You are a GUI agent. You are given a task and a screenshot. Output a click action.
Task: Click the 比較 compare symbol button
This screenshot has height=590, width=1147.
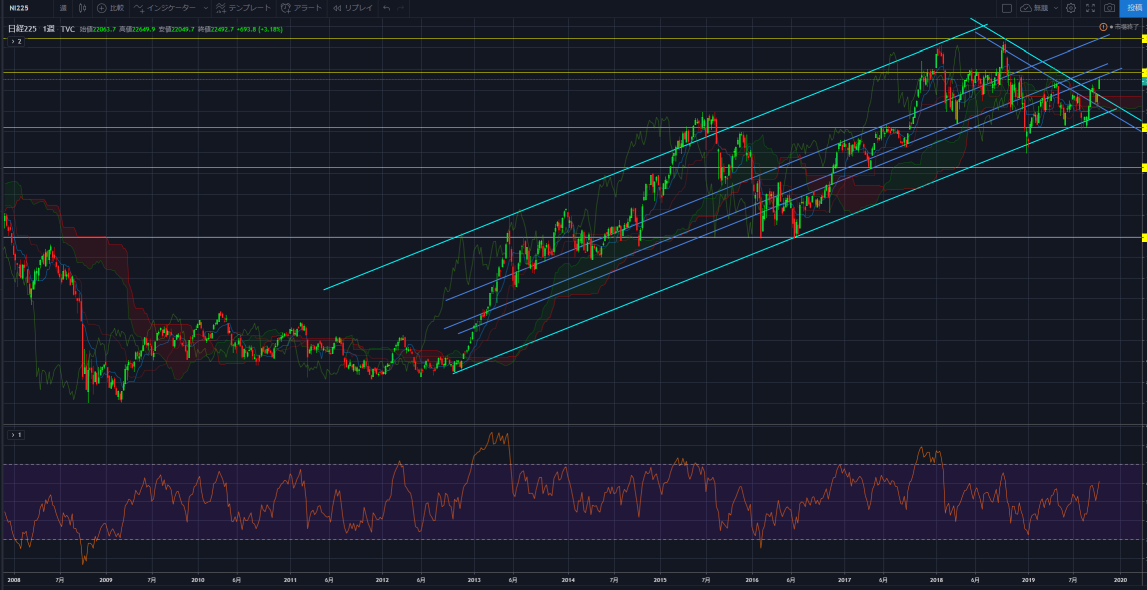[x=110, y=8]
